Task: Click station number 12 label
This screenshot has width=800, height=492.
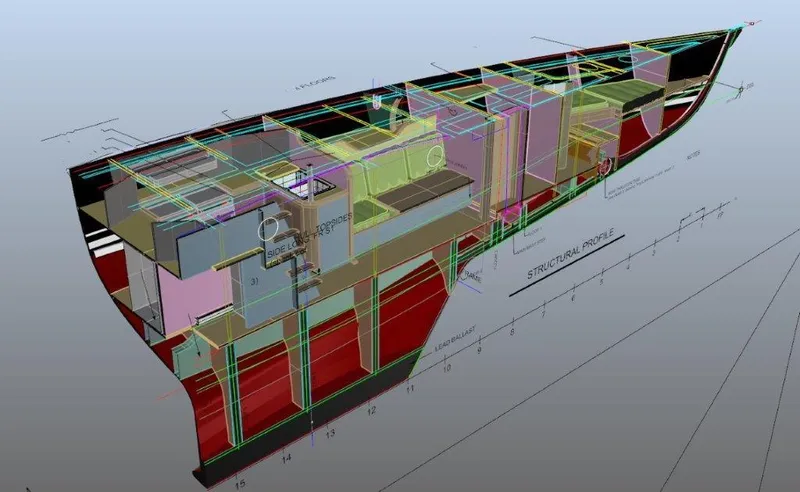Action: pyautogui.click(x=371, y=410)
